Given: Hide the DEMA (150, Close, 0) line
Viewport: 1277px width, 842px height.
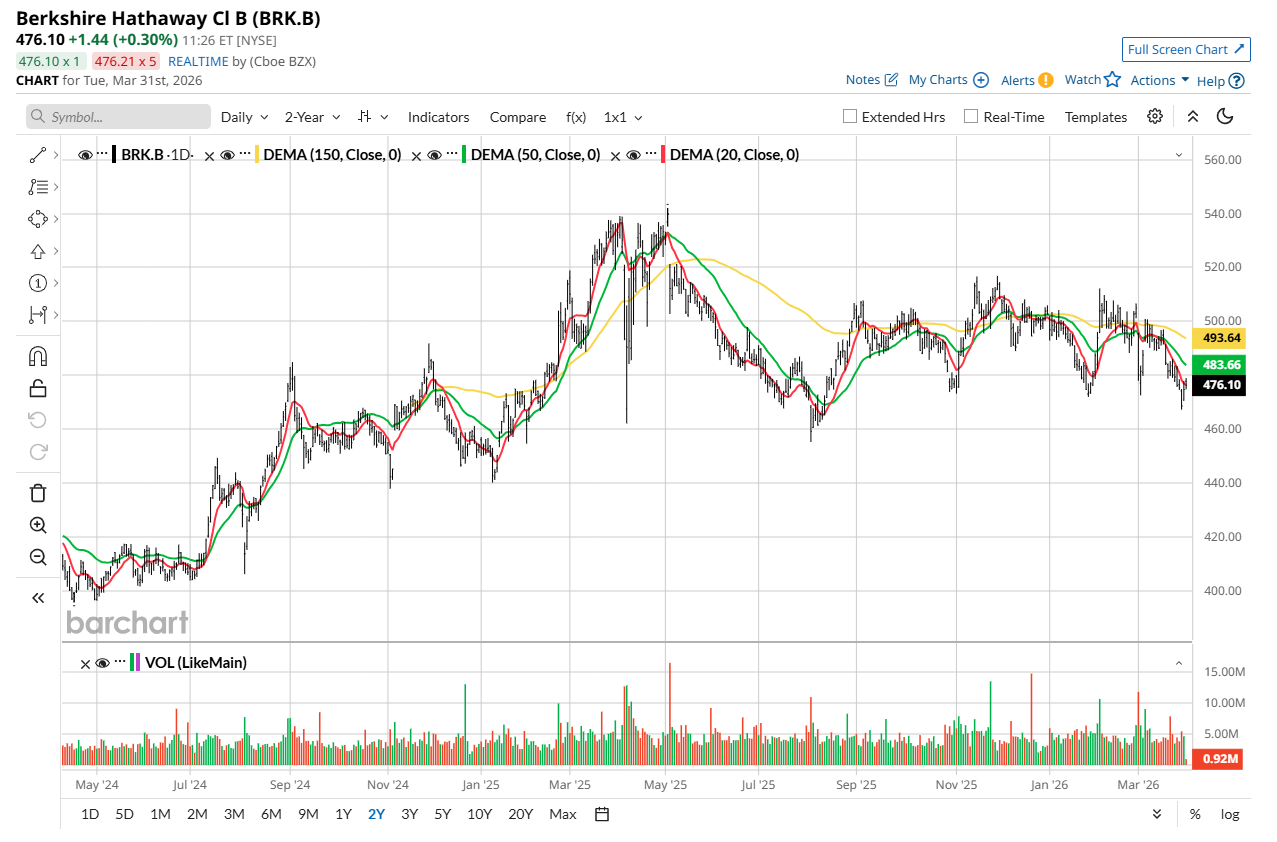Looking at the screenshot, I should tap(228, 155).
